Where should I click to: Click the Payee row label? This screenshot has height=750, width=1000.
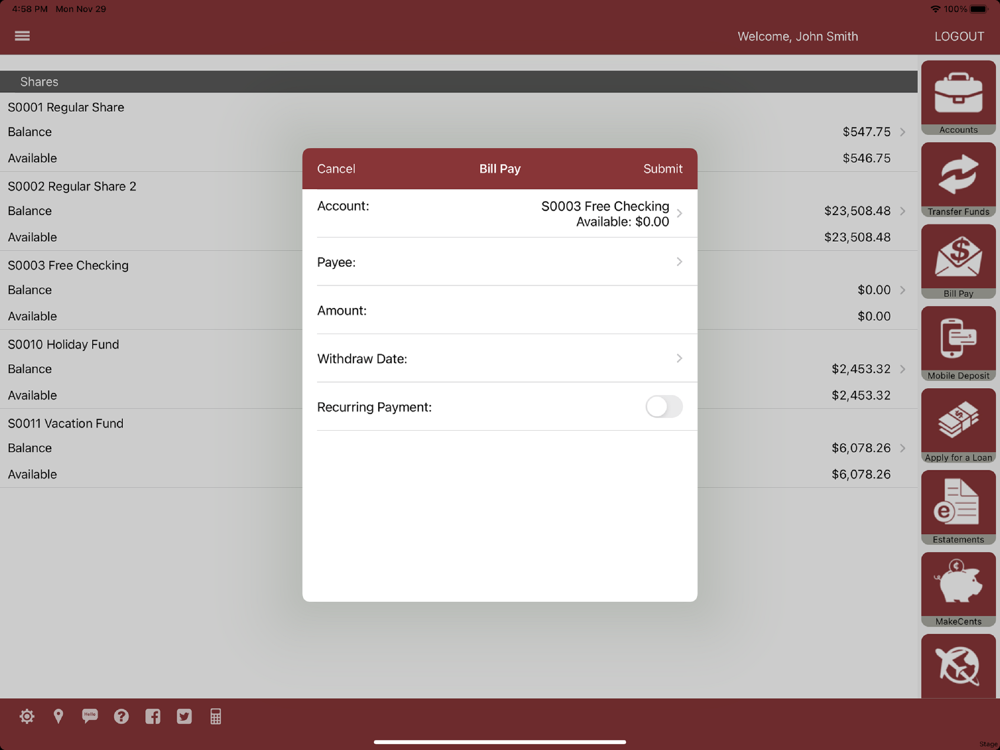[336, 262]
